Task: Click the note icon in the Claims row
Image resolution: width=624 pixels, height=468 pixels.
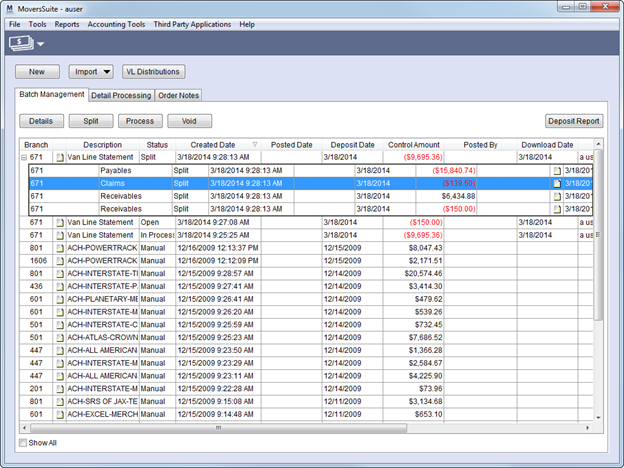Action: 557,184
